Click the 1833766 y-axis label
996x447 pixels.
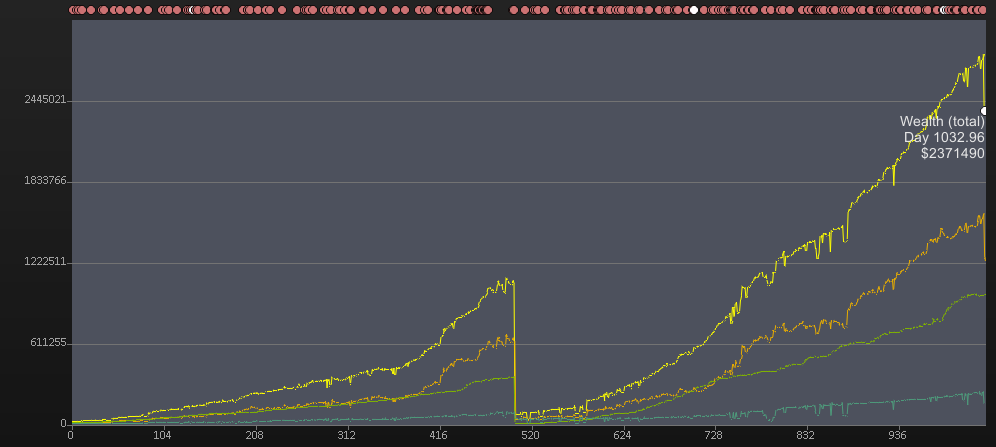(x=45, y=181)
